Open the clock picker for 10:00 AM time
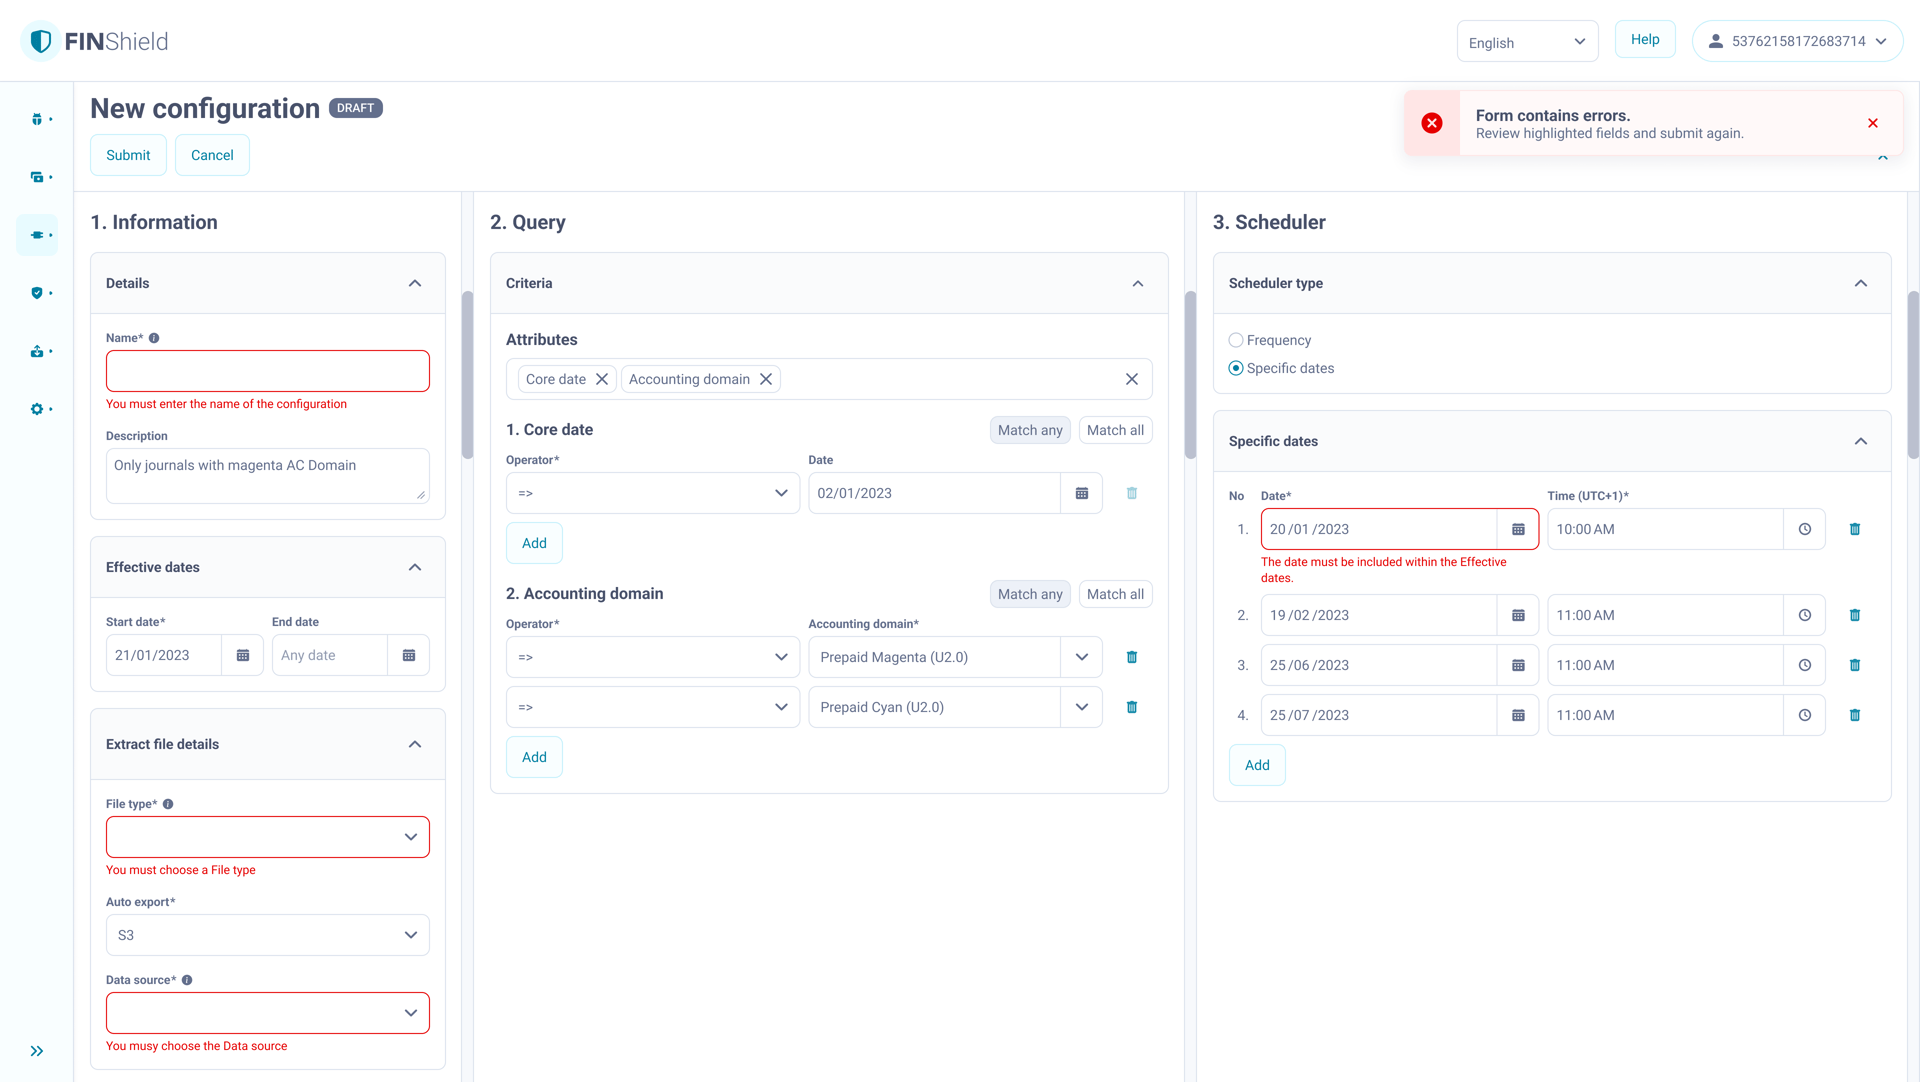1920x1082 pixels. click(1805, 529)
